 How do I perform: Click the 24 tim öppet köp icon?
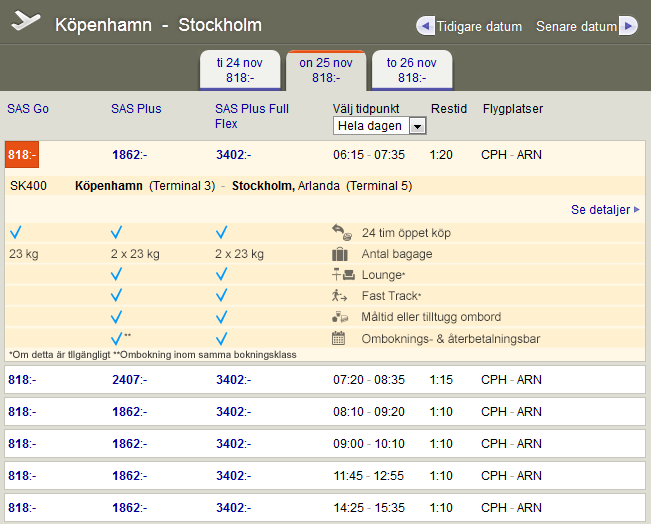(x=342, y=232)
